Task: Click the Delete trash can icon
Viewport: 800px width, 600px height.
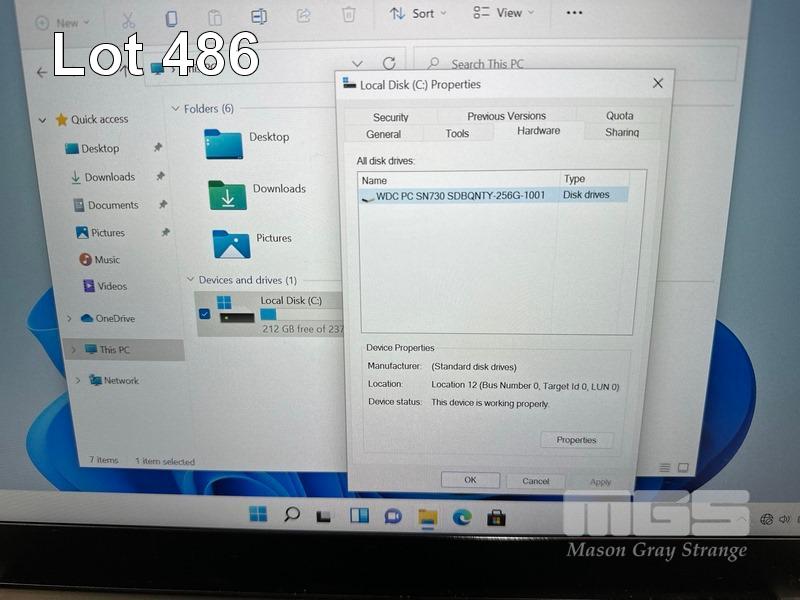Action: point(348,15)
